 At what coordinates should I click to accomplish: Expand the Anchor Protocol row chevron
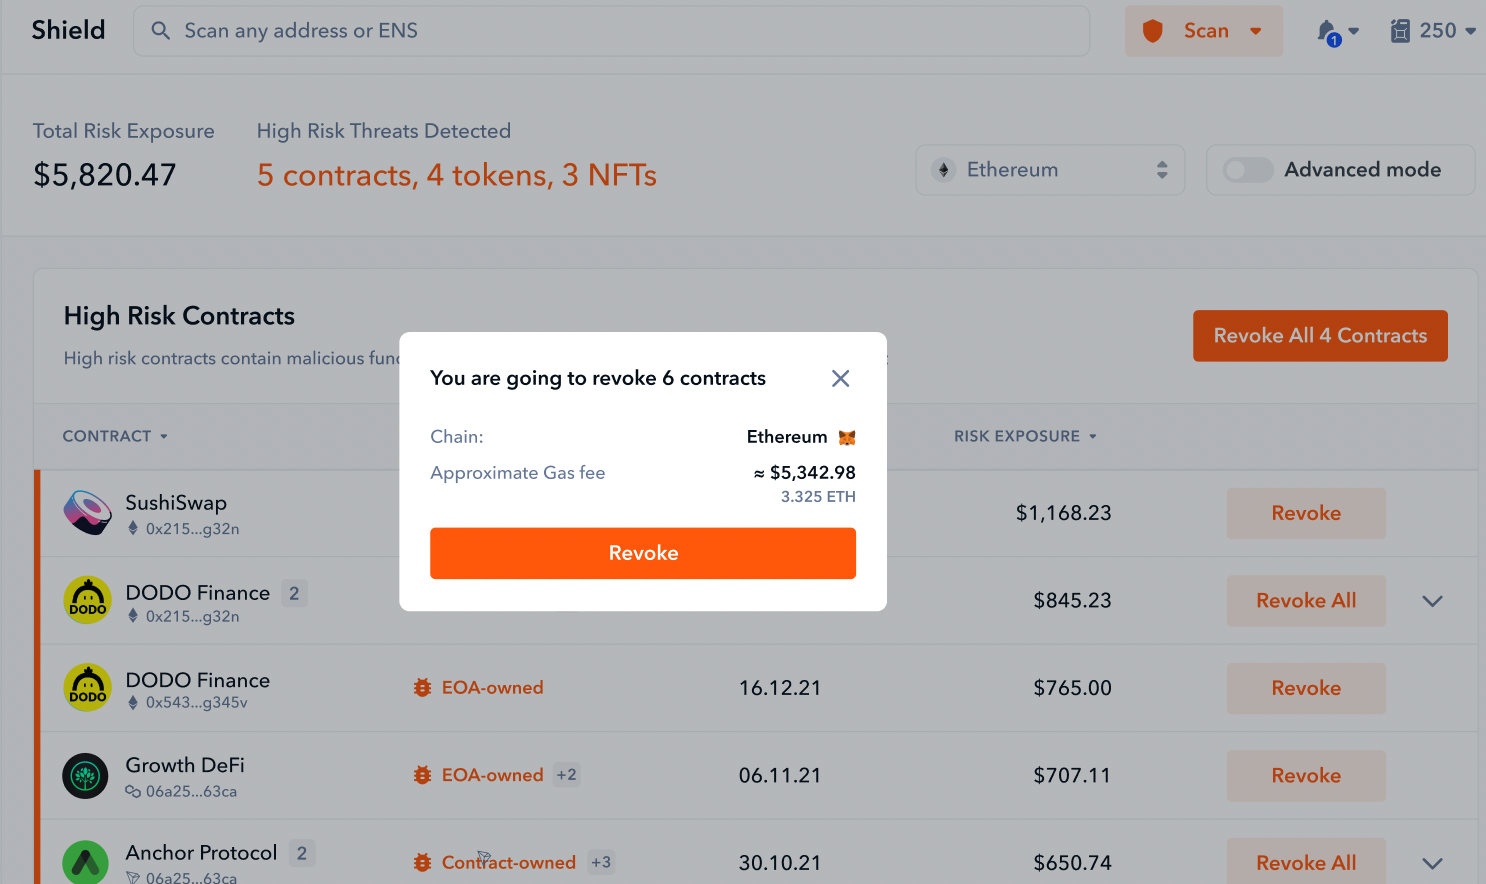[1432, 863]
